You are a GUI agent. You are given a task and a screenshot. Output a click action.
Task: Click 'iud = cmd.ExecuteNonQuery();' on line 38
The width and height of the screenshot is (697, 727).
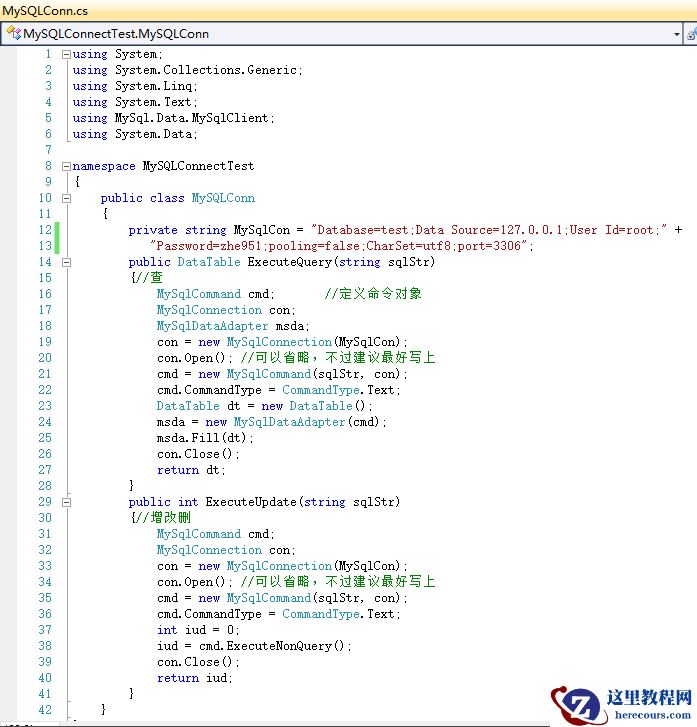click(254, 646)
